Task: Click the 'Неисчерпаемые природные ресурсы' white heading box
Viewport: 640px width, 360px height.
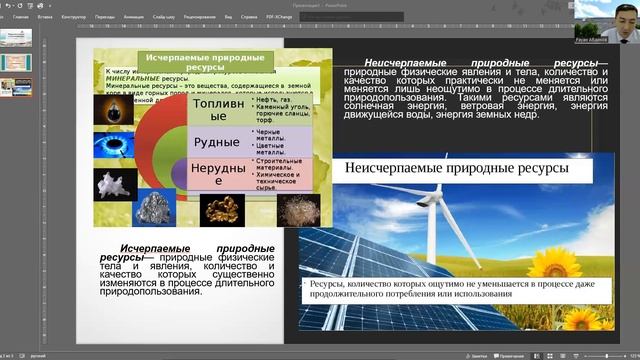Action: [x=462, y=171]
